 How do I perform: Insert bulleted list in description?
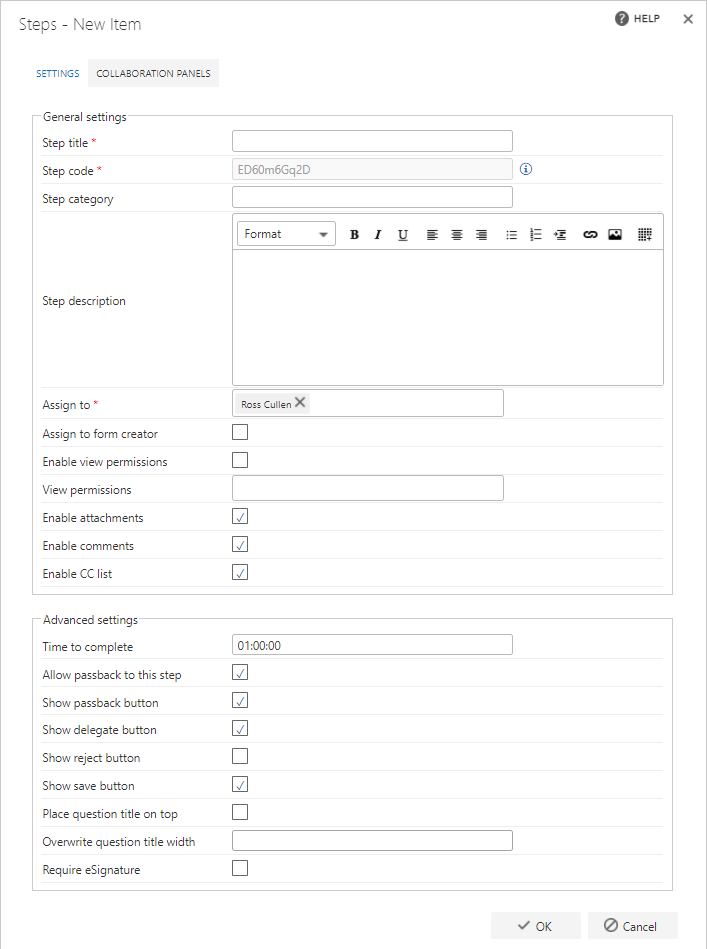point(511,235)
